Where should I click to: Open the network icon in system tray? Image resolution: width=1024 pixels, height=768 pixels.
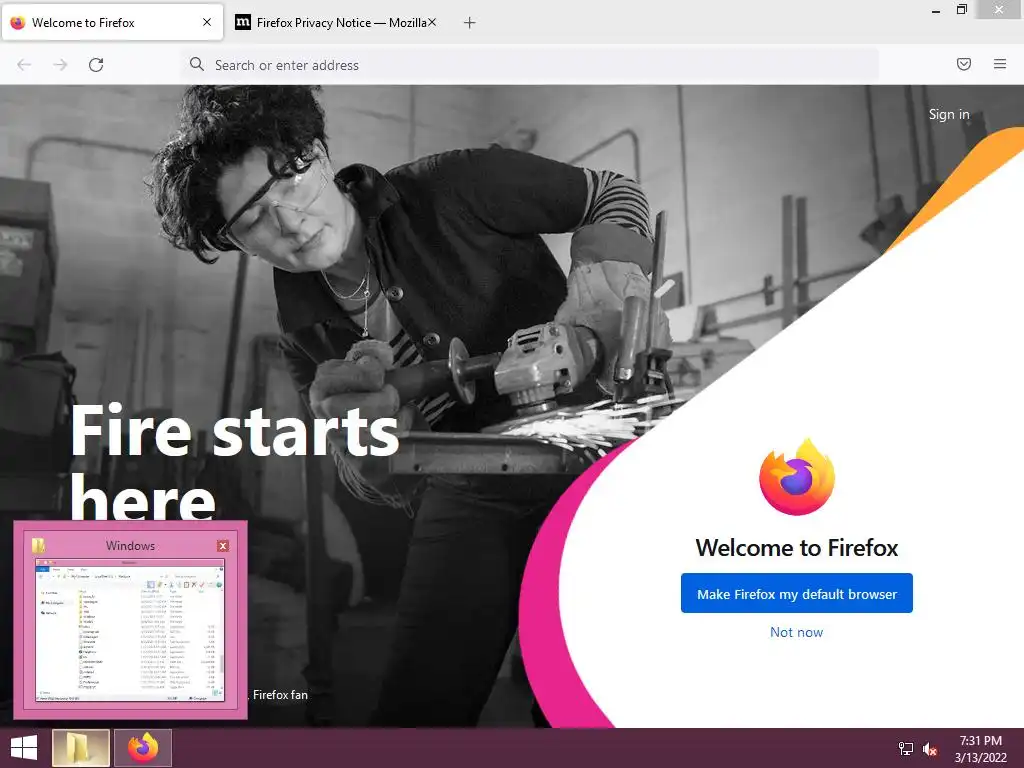tap(906, 749)
